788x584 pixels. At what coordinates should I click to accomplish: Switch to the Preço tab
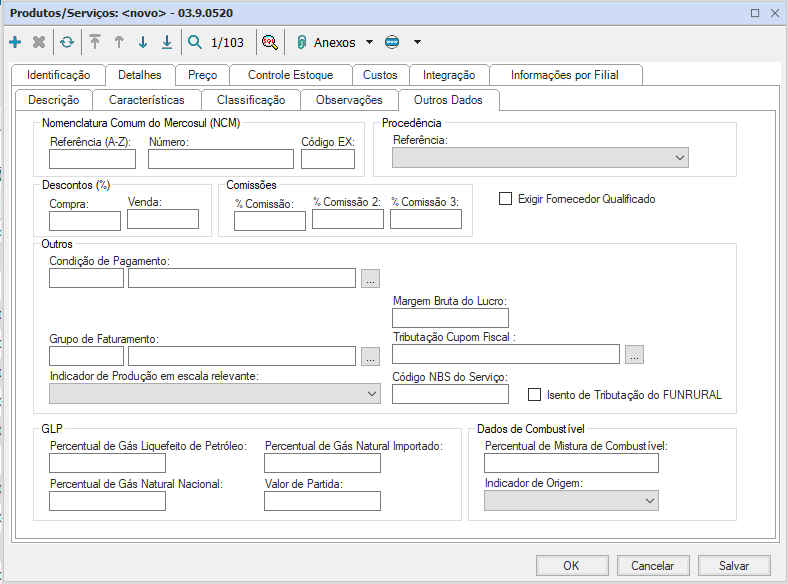202,75
